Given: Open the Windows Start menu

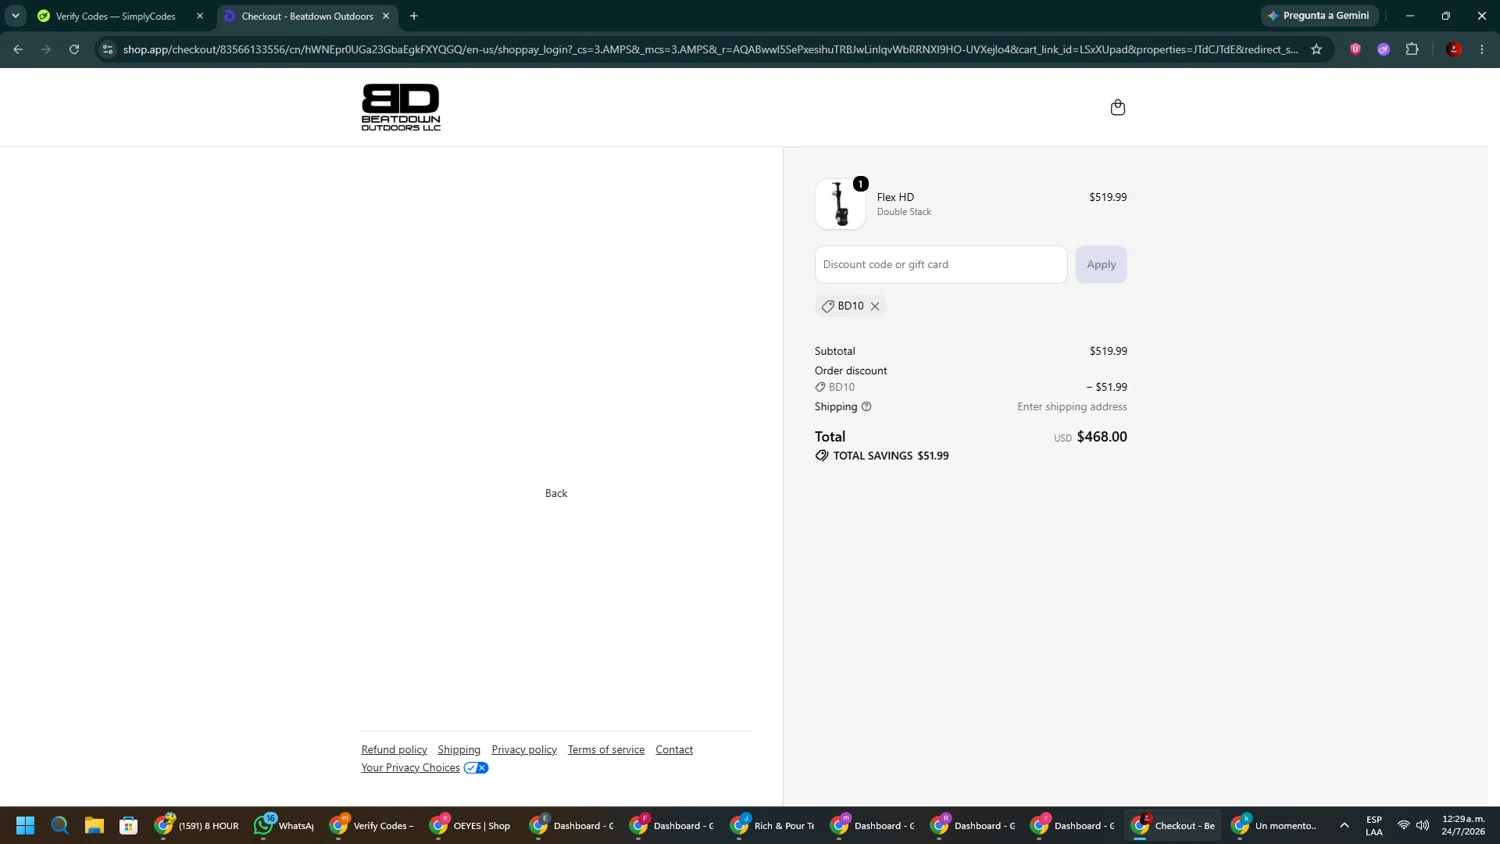Looking at the screenshot, I should 25,825.
